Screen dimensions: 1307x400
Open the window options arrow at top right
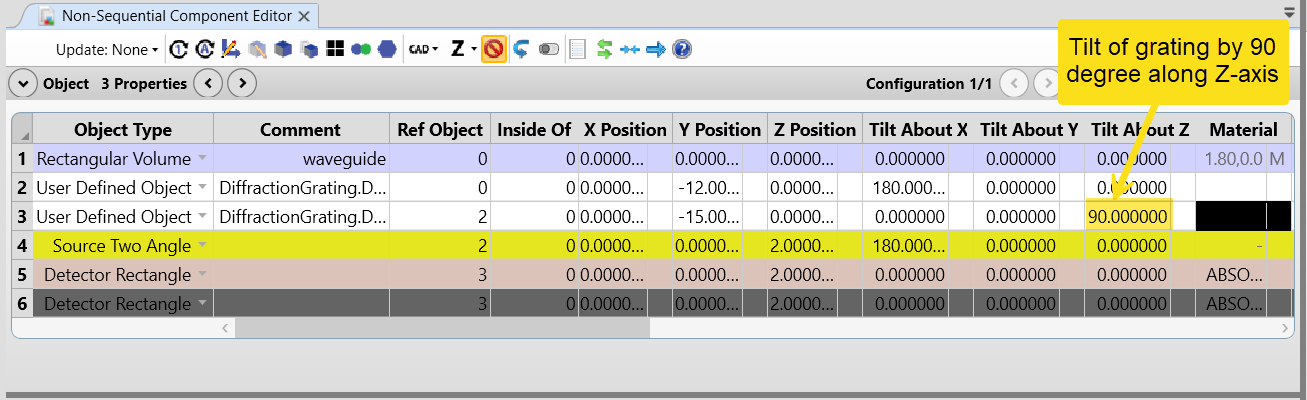click(x=1290, y=12)
